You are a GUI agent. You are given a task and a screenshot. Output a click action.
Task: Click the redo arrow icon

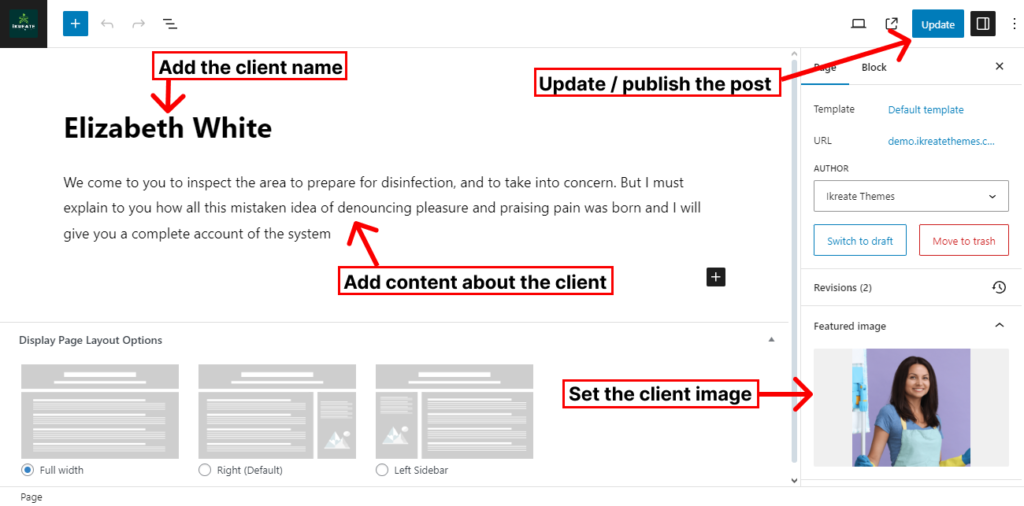click(x=138, y=24)
